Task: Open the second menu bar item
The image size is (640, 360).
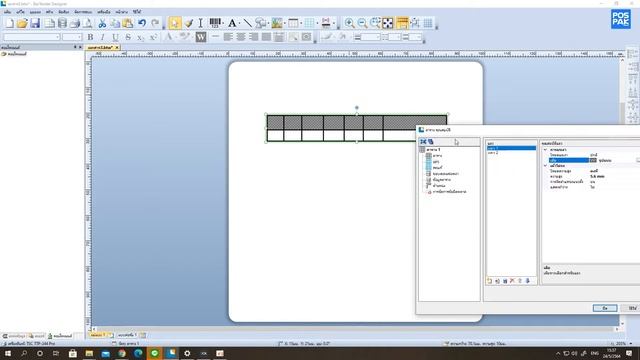Action: [20, 12]
